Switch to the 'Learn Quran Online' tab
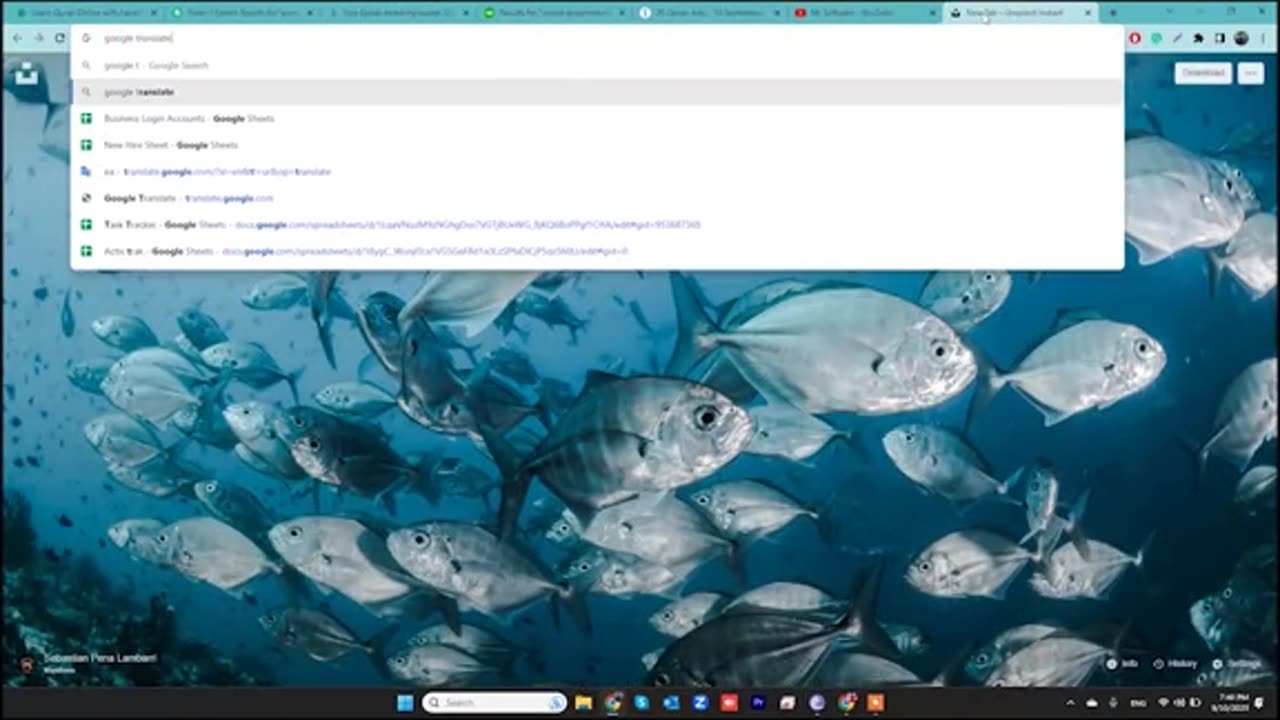The height and width of the screenshot is (720, 1280). click(x=88, y=12)
